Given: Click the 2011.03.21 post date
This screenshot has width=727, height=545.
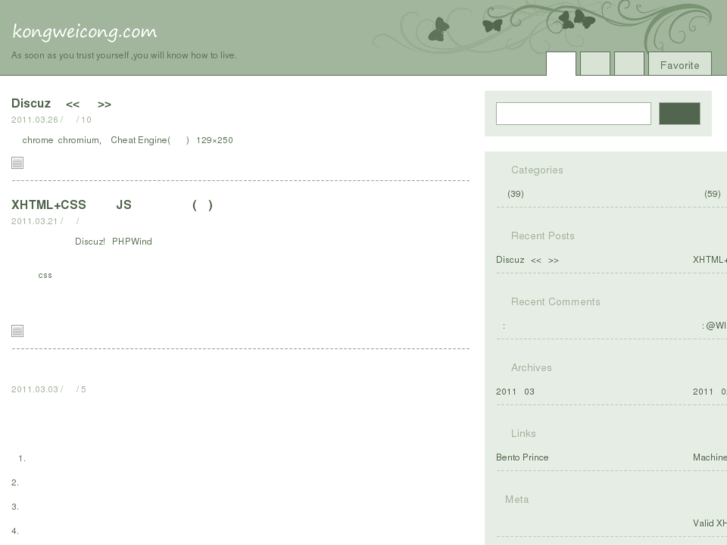Looking at the screenshot, I should pyautogui.click(x=34, y=221).
